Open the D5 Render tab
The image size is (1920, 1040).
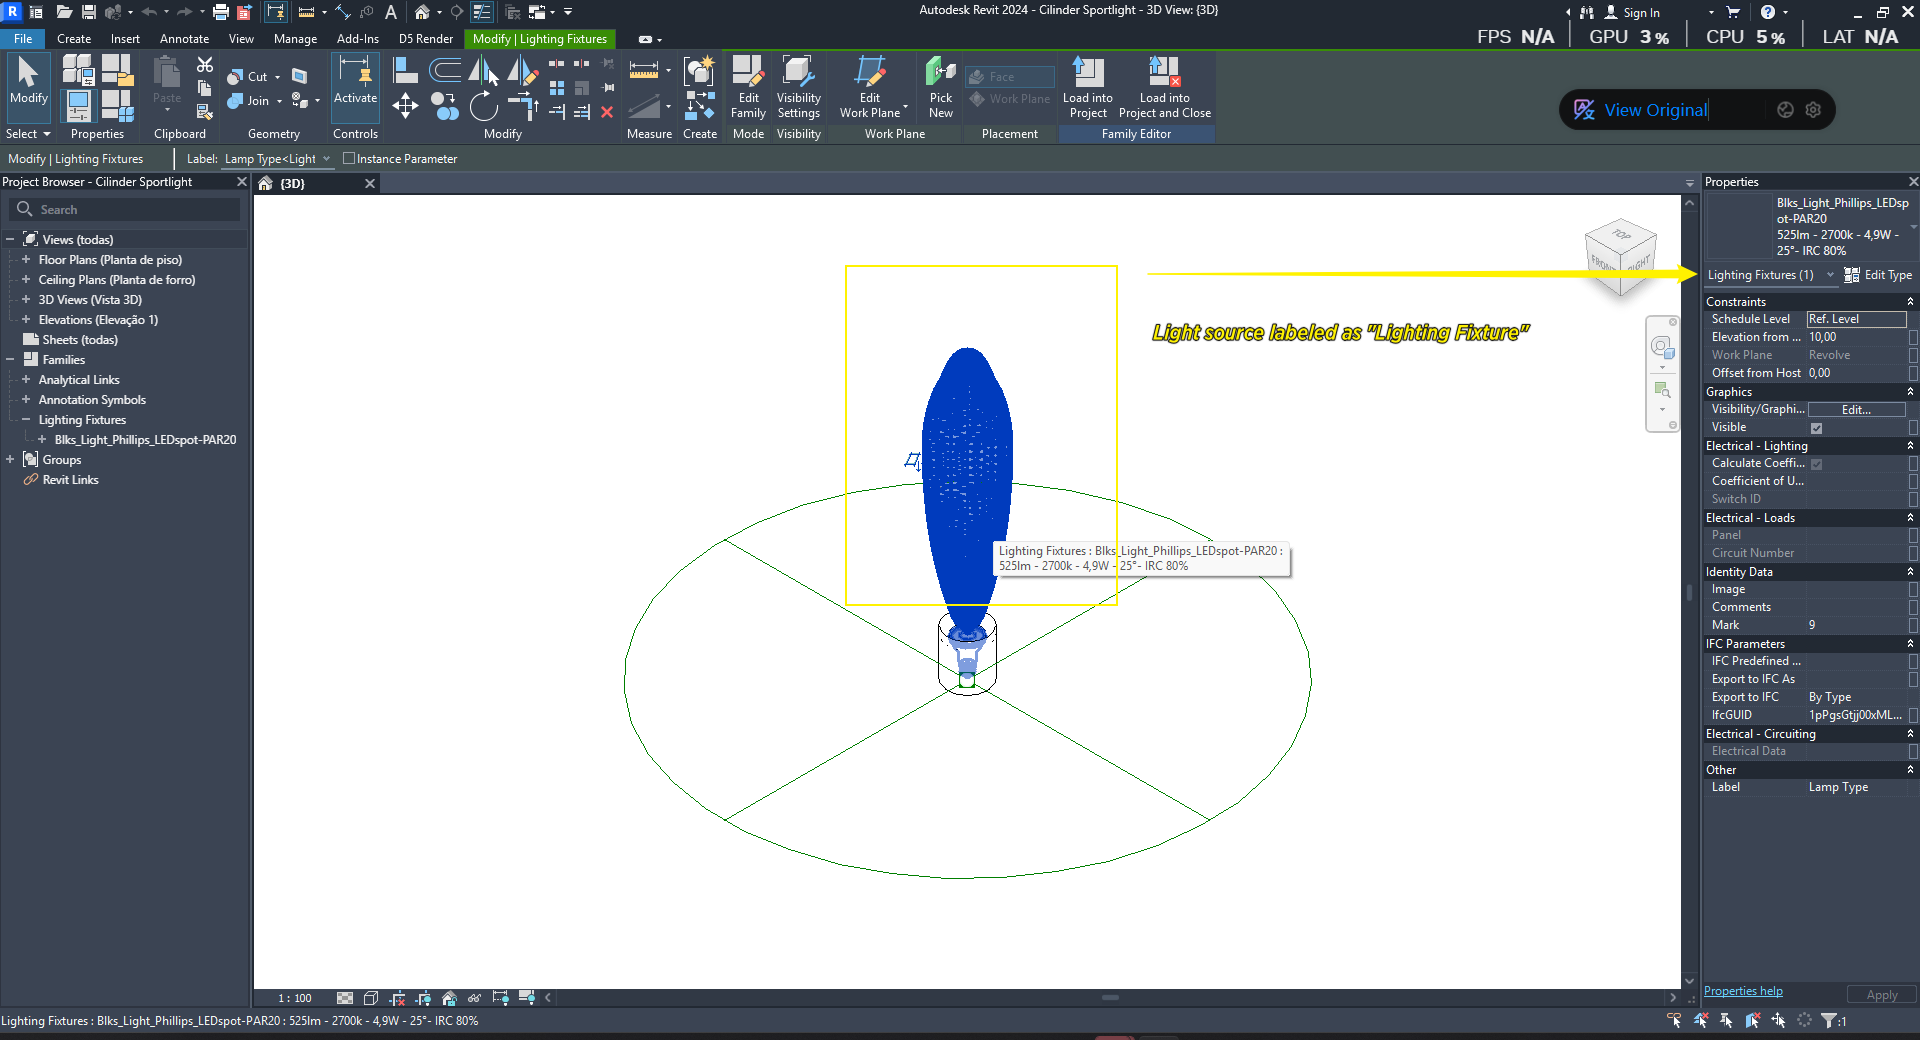coord(426,38)
